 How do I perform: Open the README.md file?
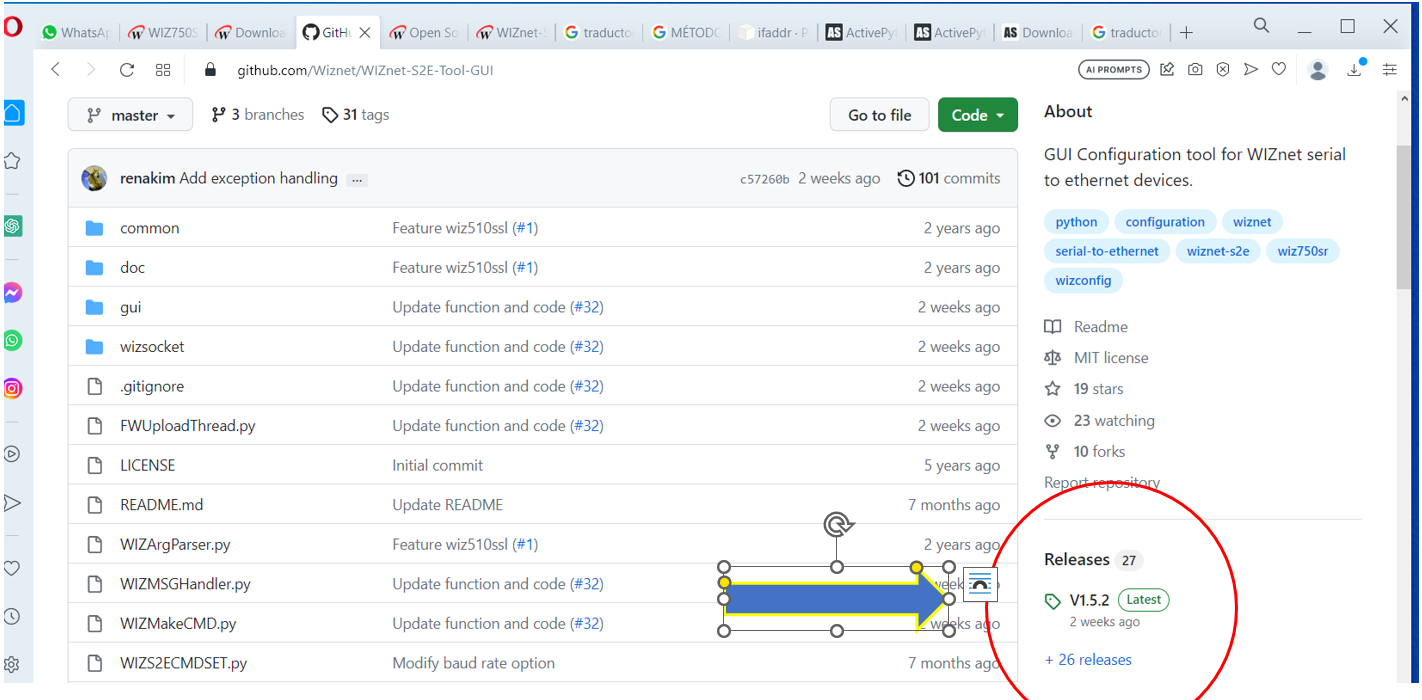[x=162, y=505]
